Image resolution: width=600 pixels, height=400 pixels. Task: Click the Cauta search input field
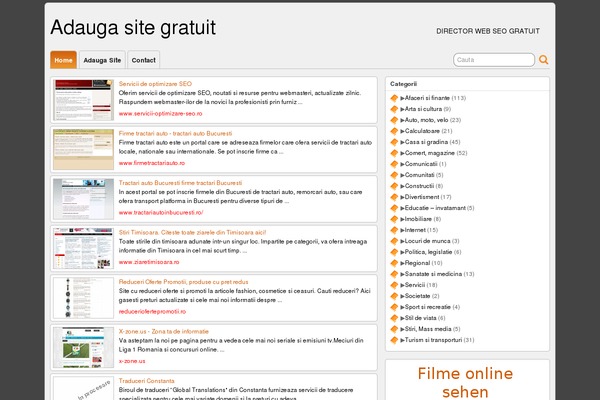[494, 60]
